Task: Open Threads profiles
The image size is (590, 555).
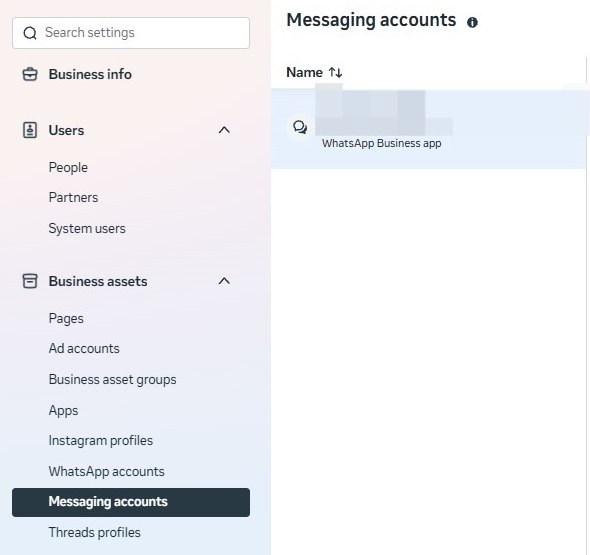Action: tap(94, 532)
